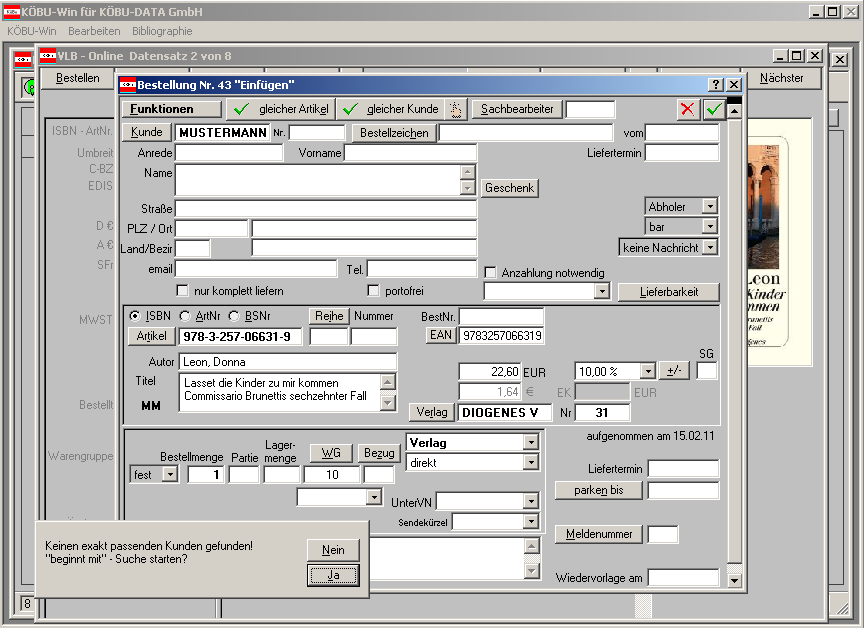864x628 pixels.
Task: Open the KÖBU-Win menu
Action: (31, 31)
